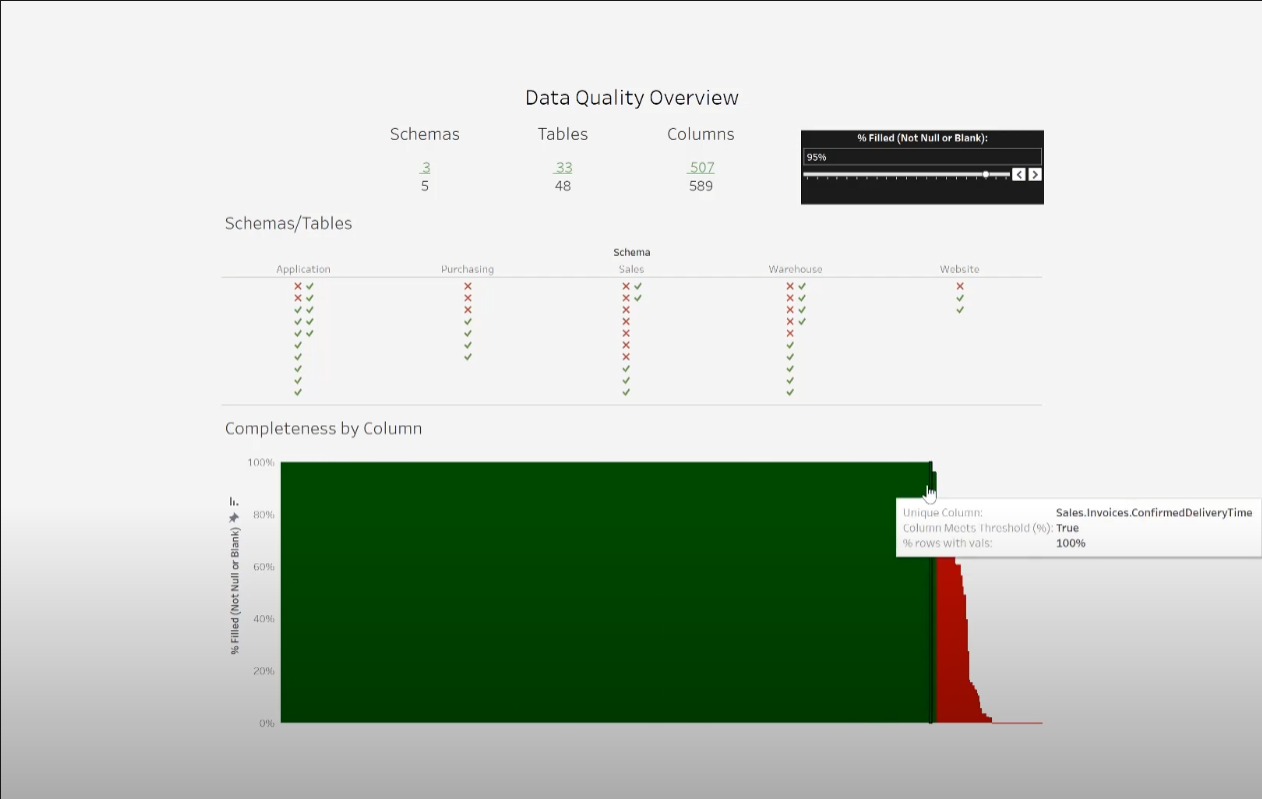Click the bottom green check under Purchasing

(467, 356)
